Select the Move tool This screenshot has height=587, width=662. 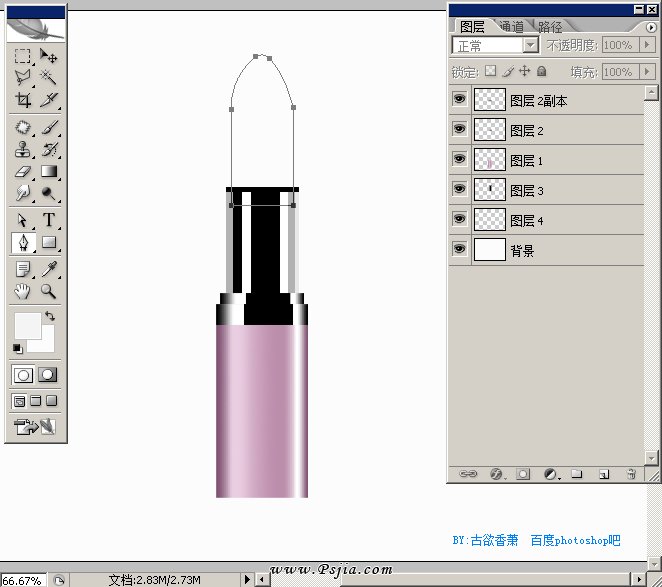click(49, 56)
